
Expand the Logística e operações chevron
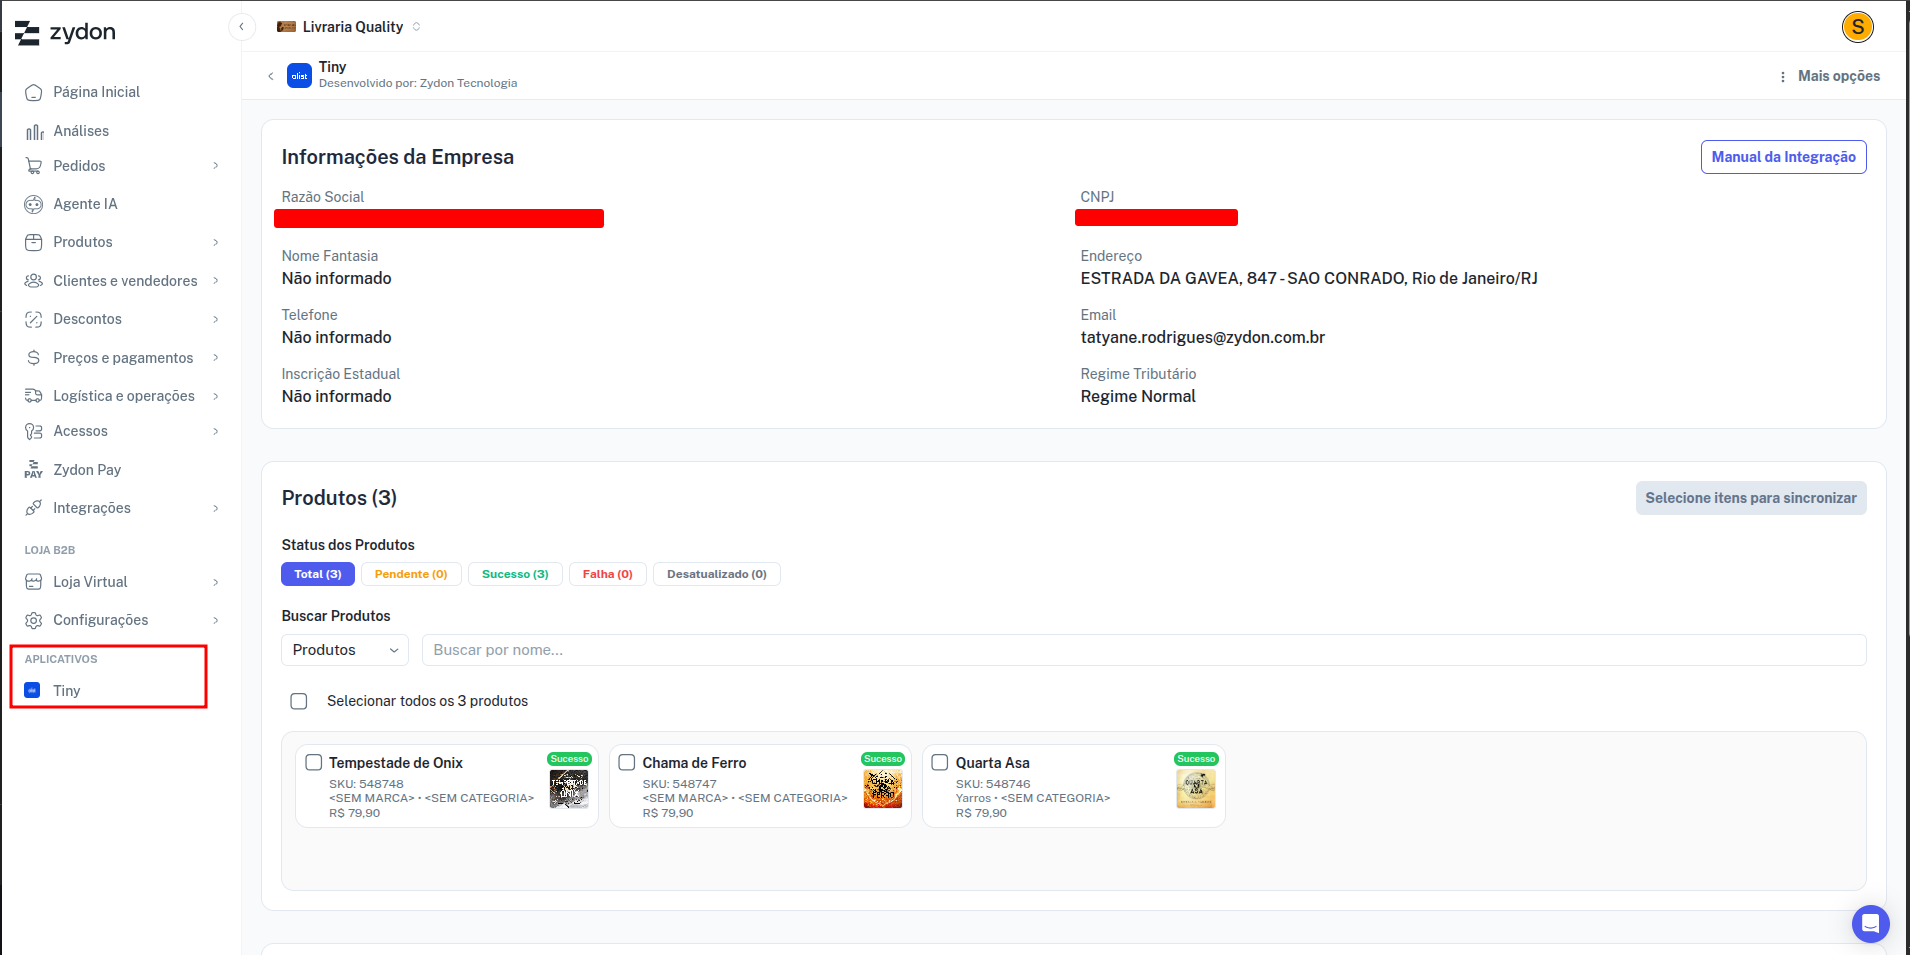(216, 396)
